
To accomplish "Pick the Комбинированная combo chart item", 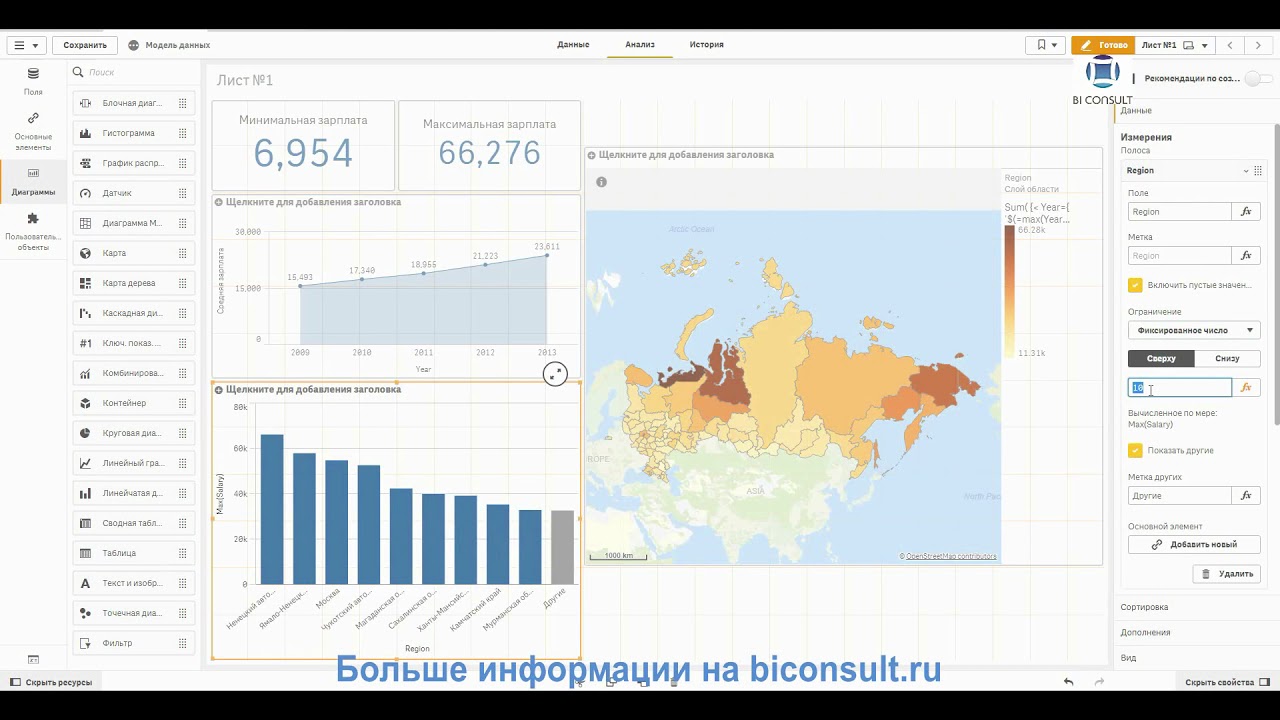I will 134,373.
